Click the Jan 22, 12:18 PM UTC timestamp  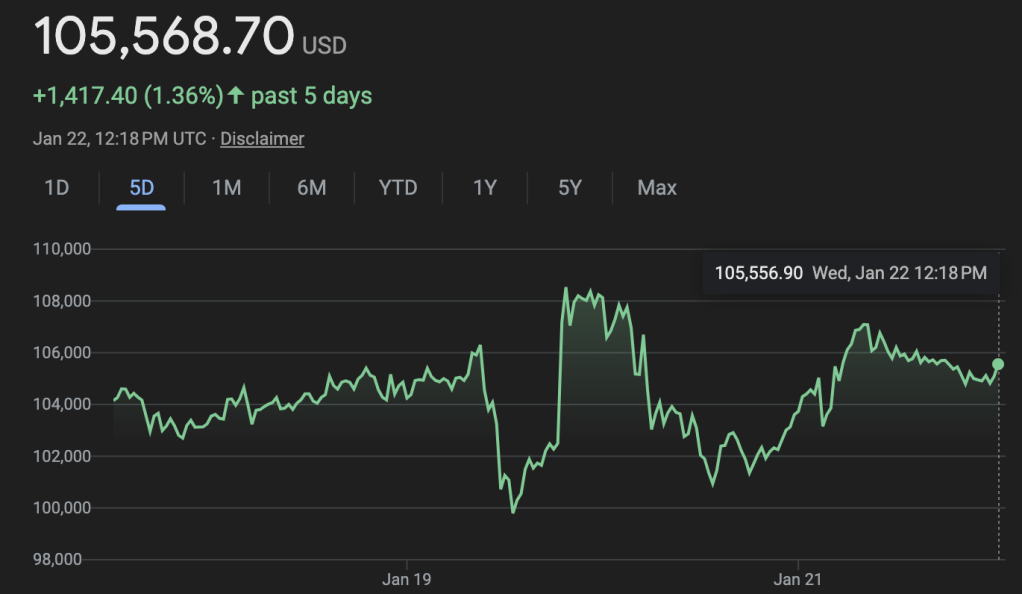coord(119,139)
